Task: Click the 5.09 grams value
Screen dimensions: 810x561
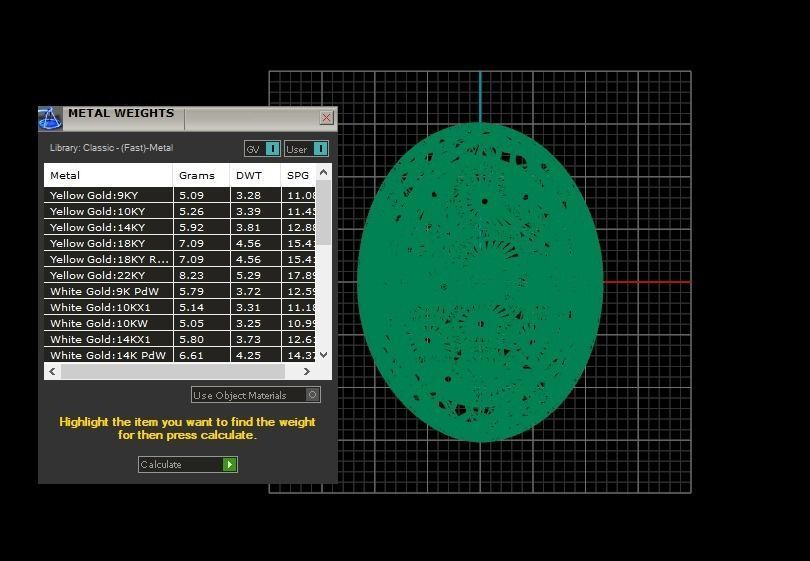Action: coord(192,196)
